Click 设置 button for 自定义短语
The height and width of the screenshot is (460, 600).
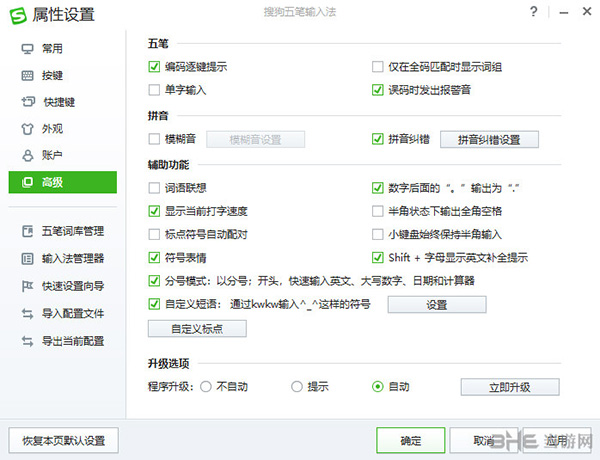pyautogui.click(x=437, y=305)
